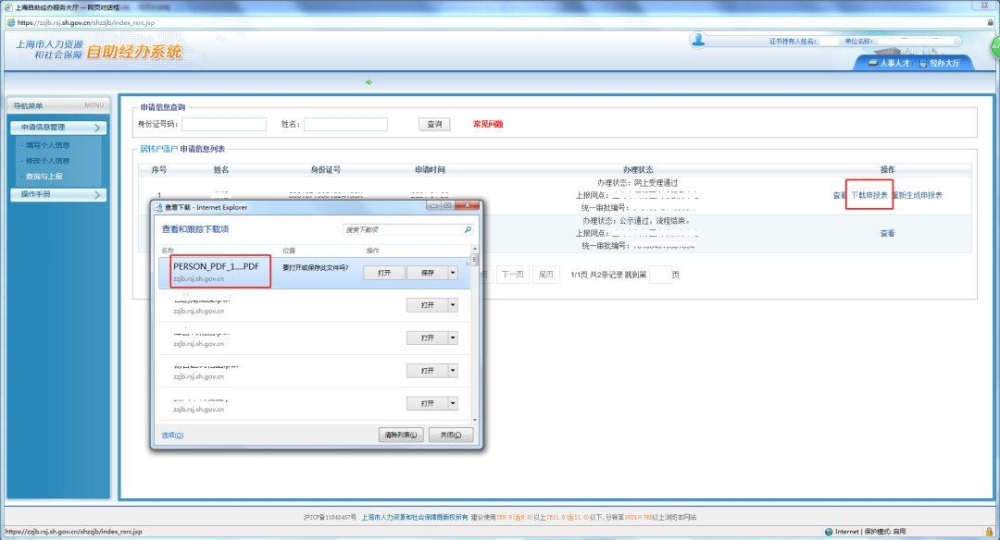Image resolution: width=1000 pixels, height=540 pixels.
Task: Click the user avatar icon in header
Action: pos(698,40)
